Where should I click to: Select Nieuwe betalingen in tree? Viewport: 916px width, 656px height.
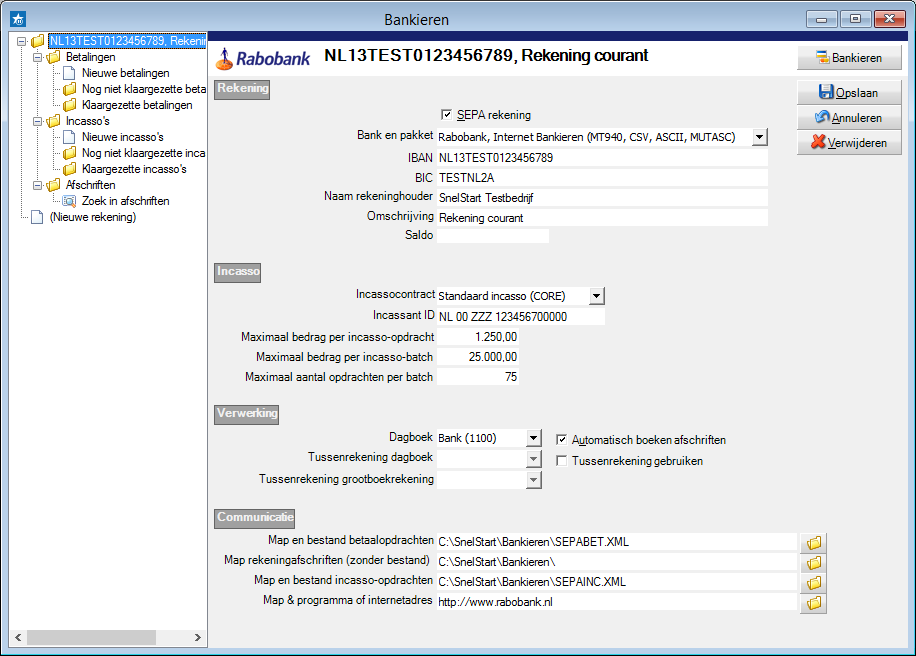coord(125,73)
